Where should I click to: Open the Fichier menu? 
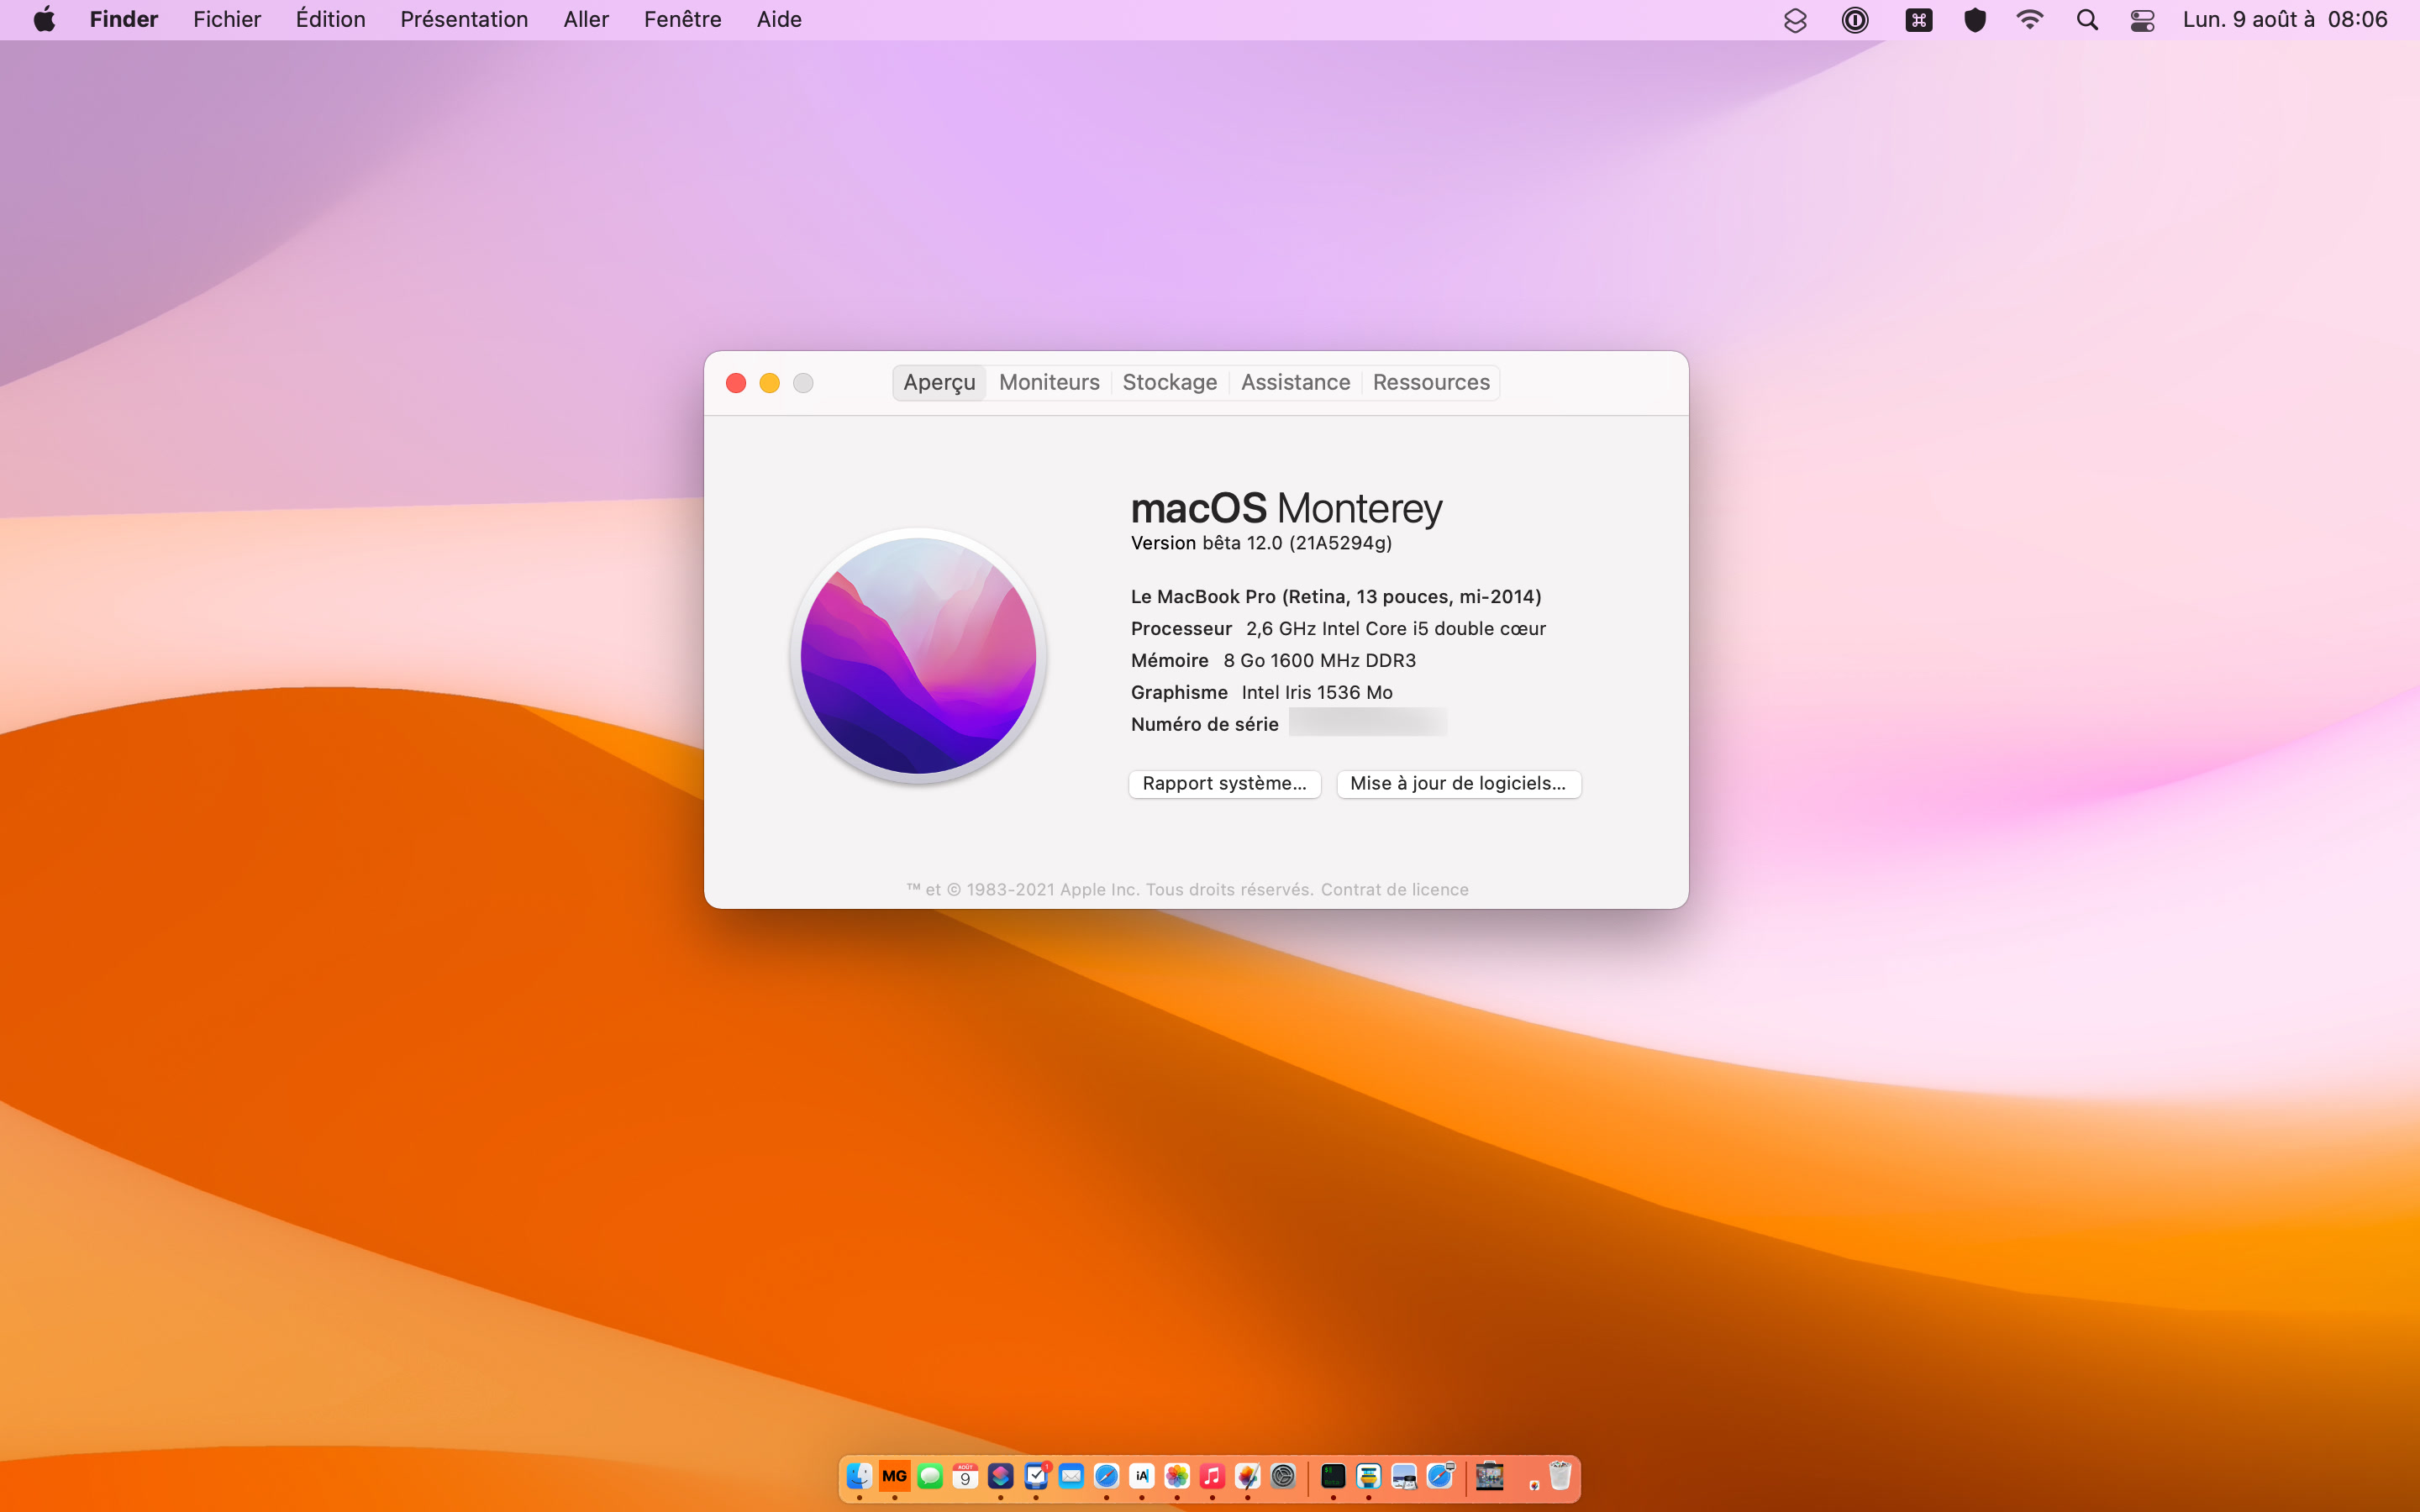click(227, 19)
